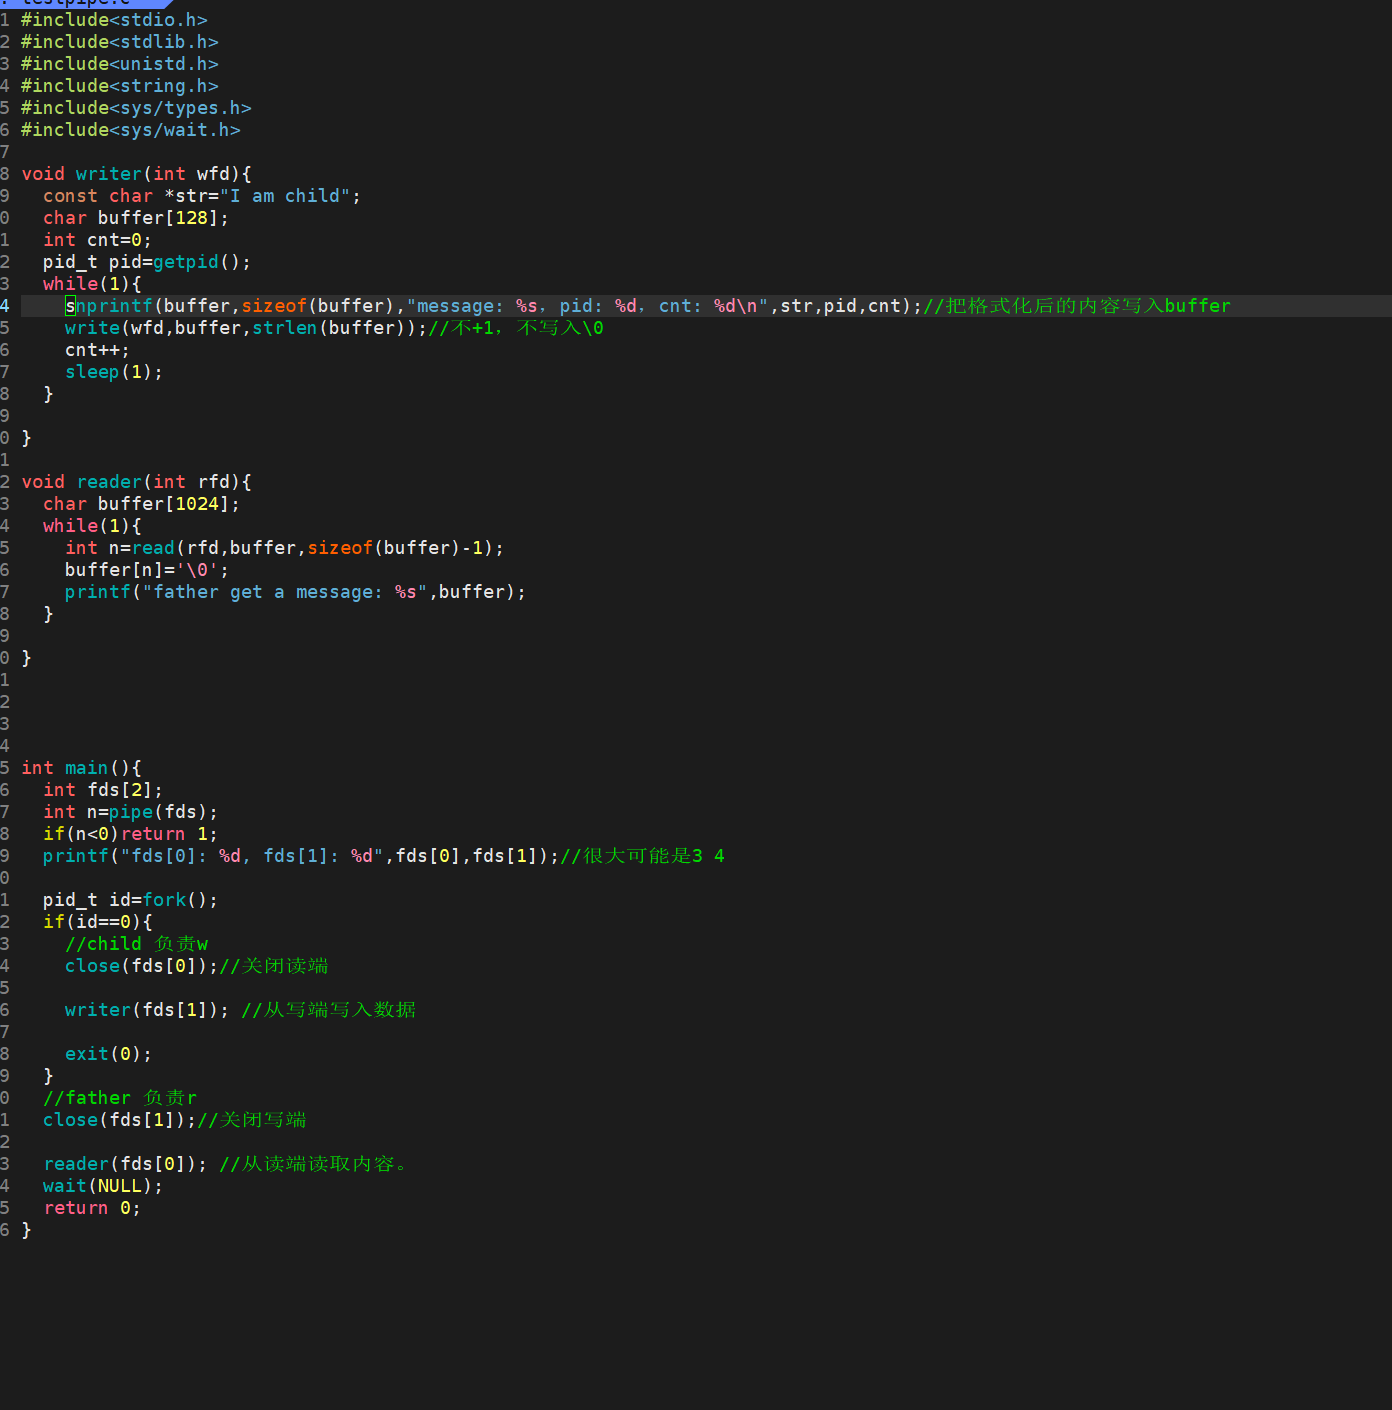Click the "char buffer[128];" line
Image resolution: width=1392 pixels, height=1410 pixels.
[x=136, y=218]
